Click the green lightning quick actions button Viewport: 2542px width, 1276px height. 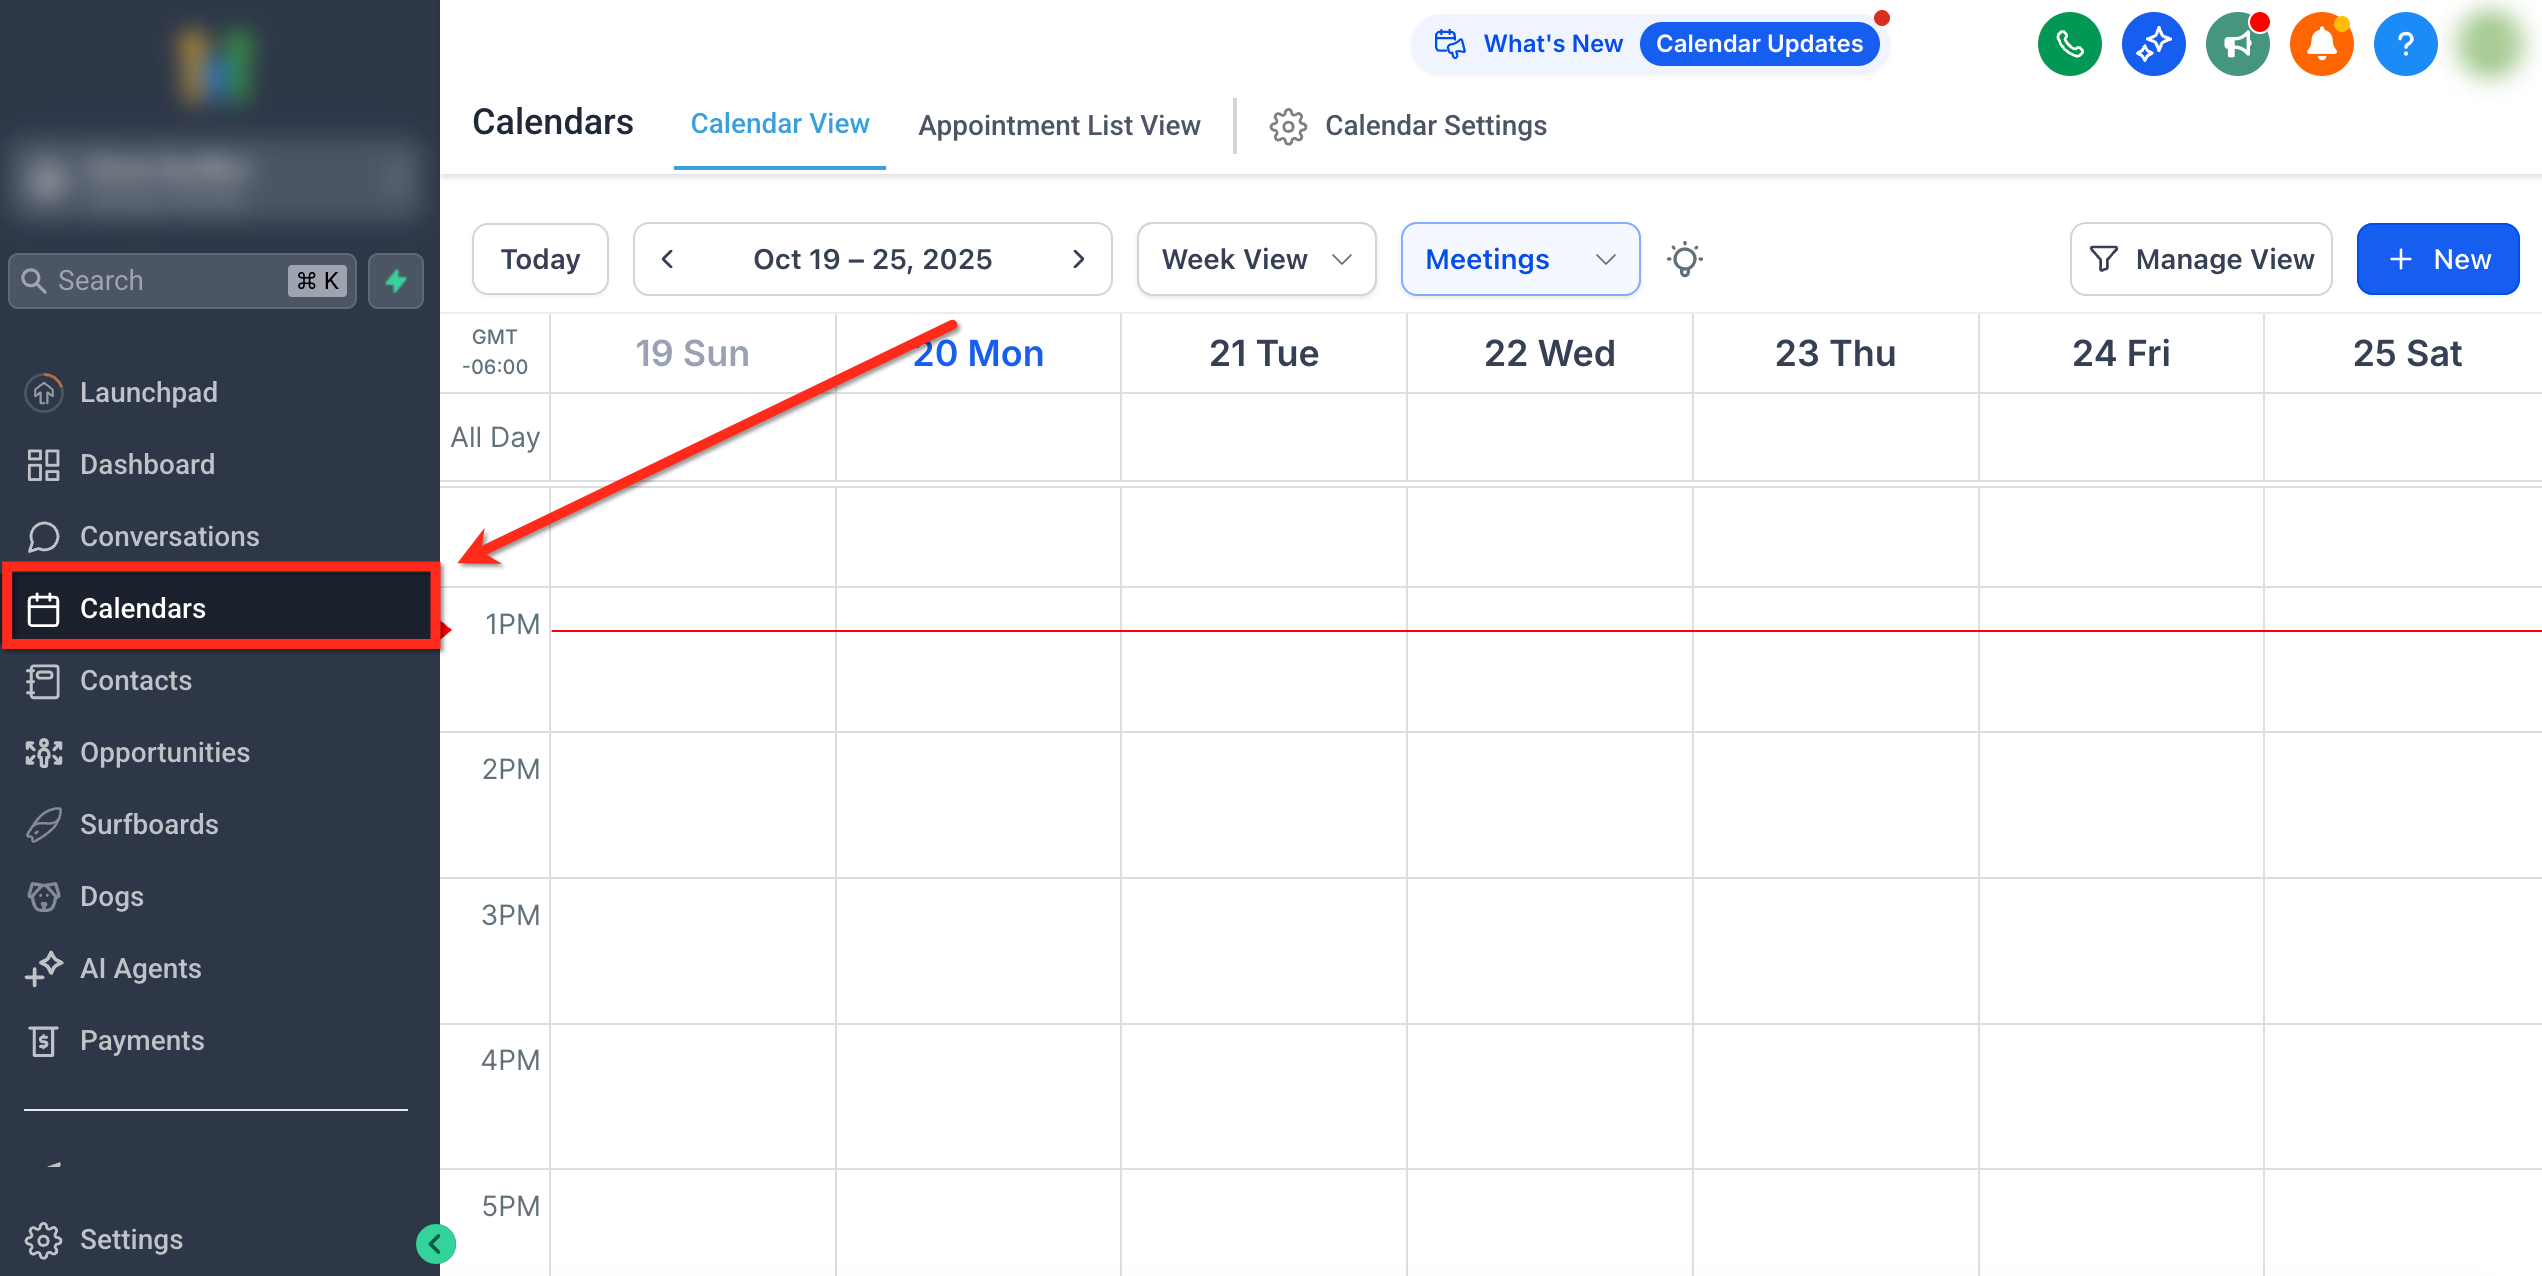click(396, 281)
